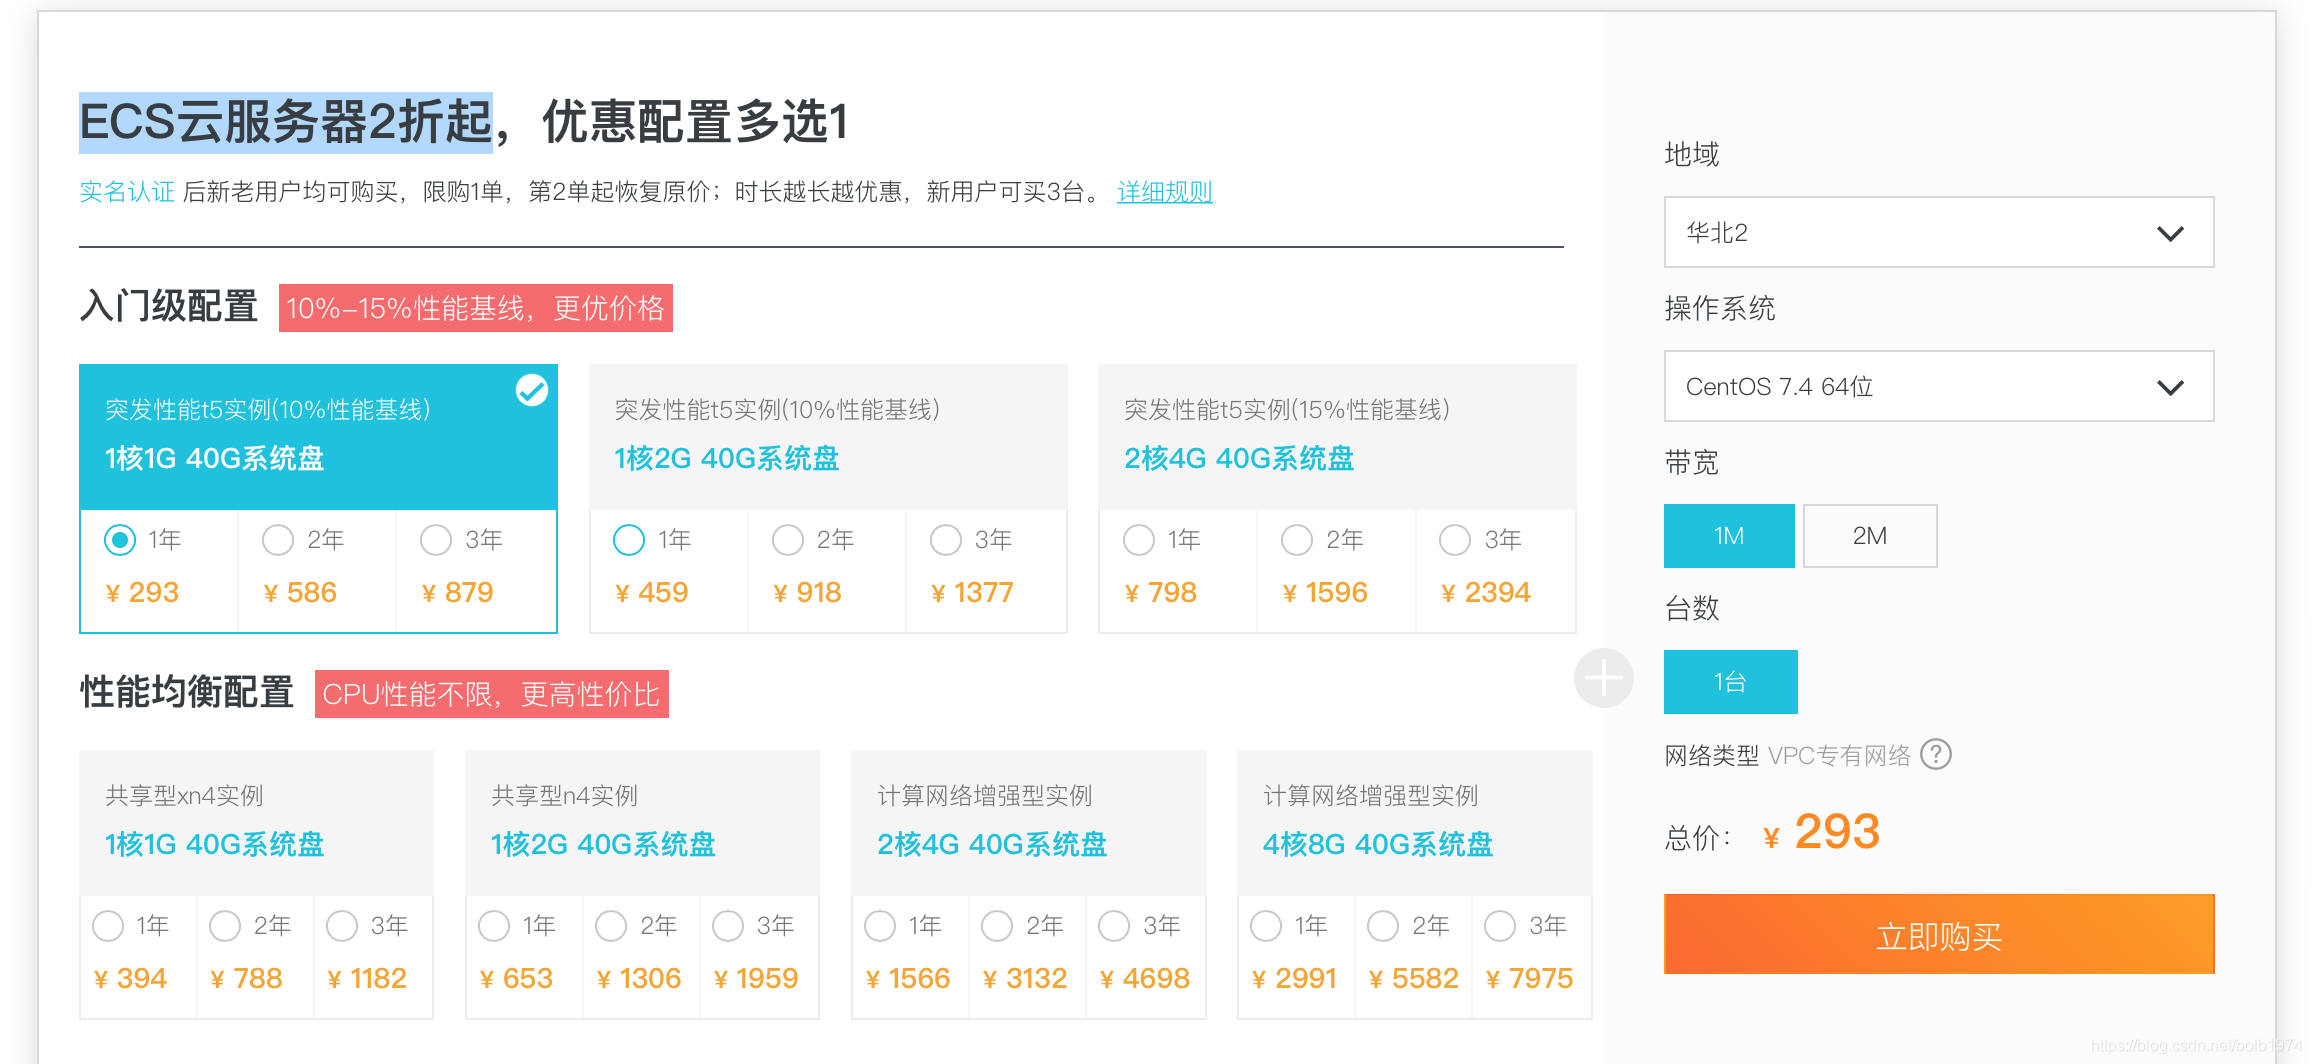Open the 实名认证 link
The height and width of the screenshot is (1064, 2312).
127,192
